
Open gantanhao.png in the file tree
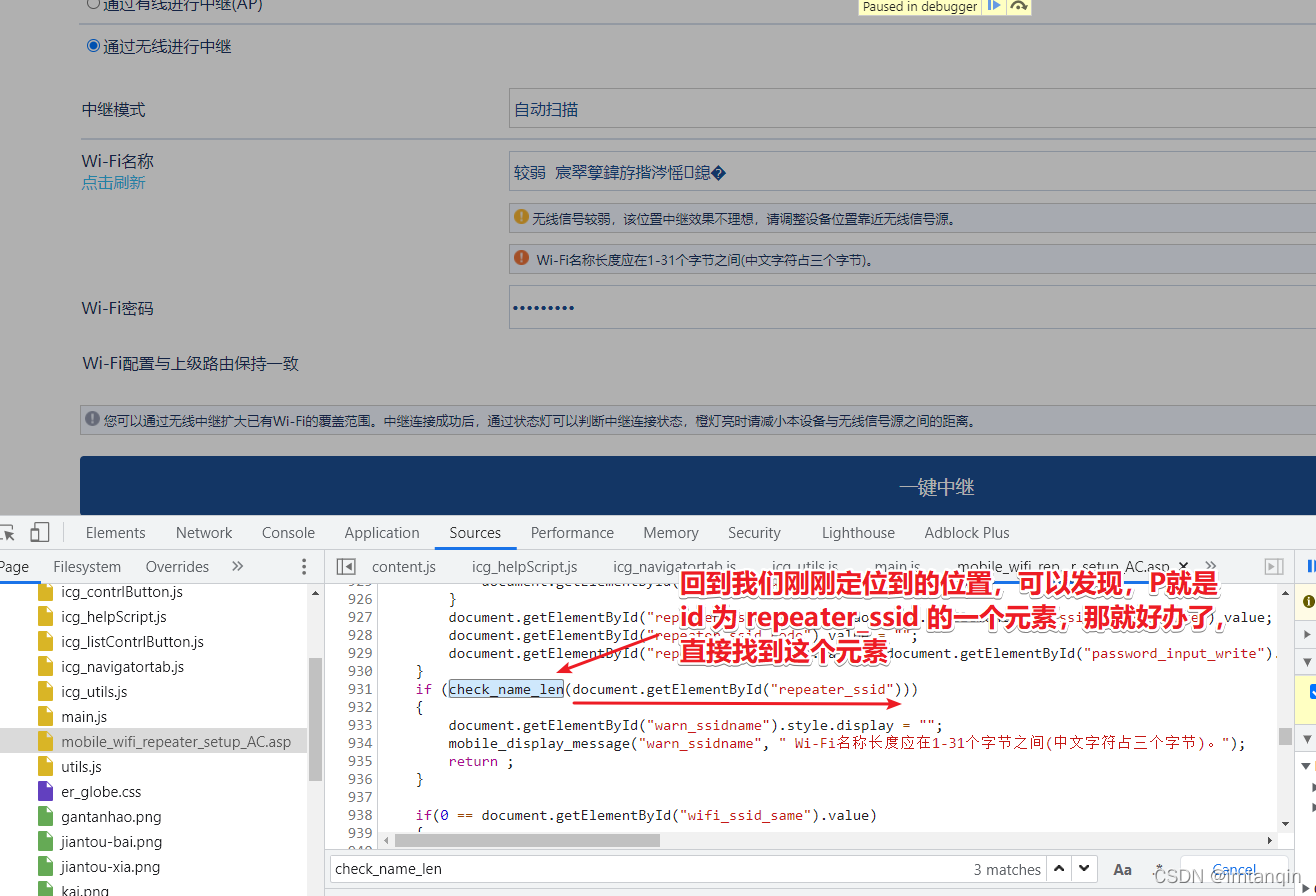coord(111,817)
